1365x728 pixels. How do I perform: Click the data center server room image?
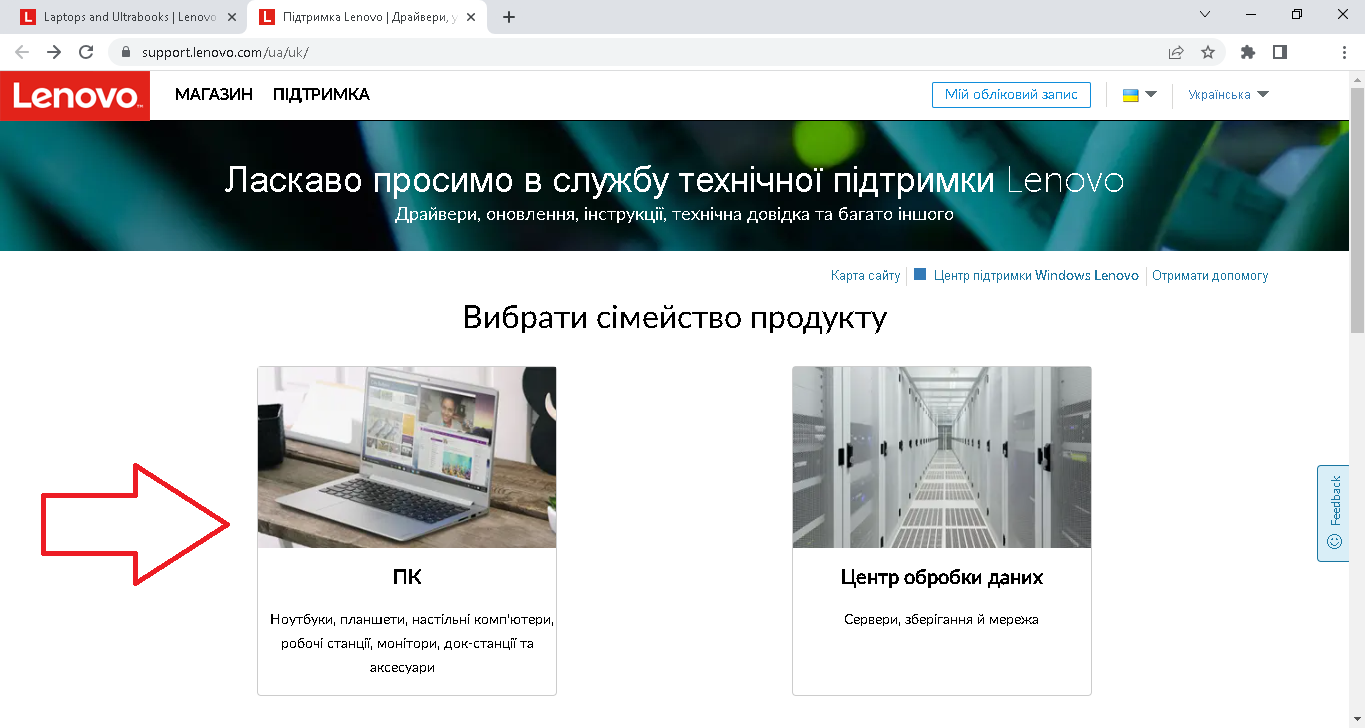pyautogui.click(x=942, y=457)
